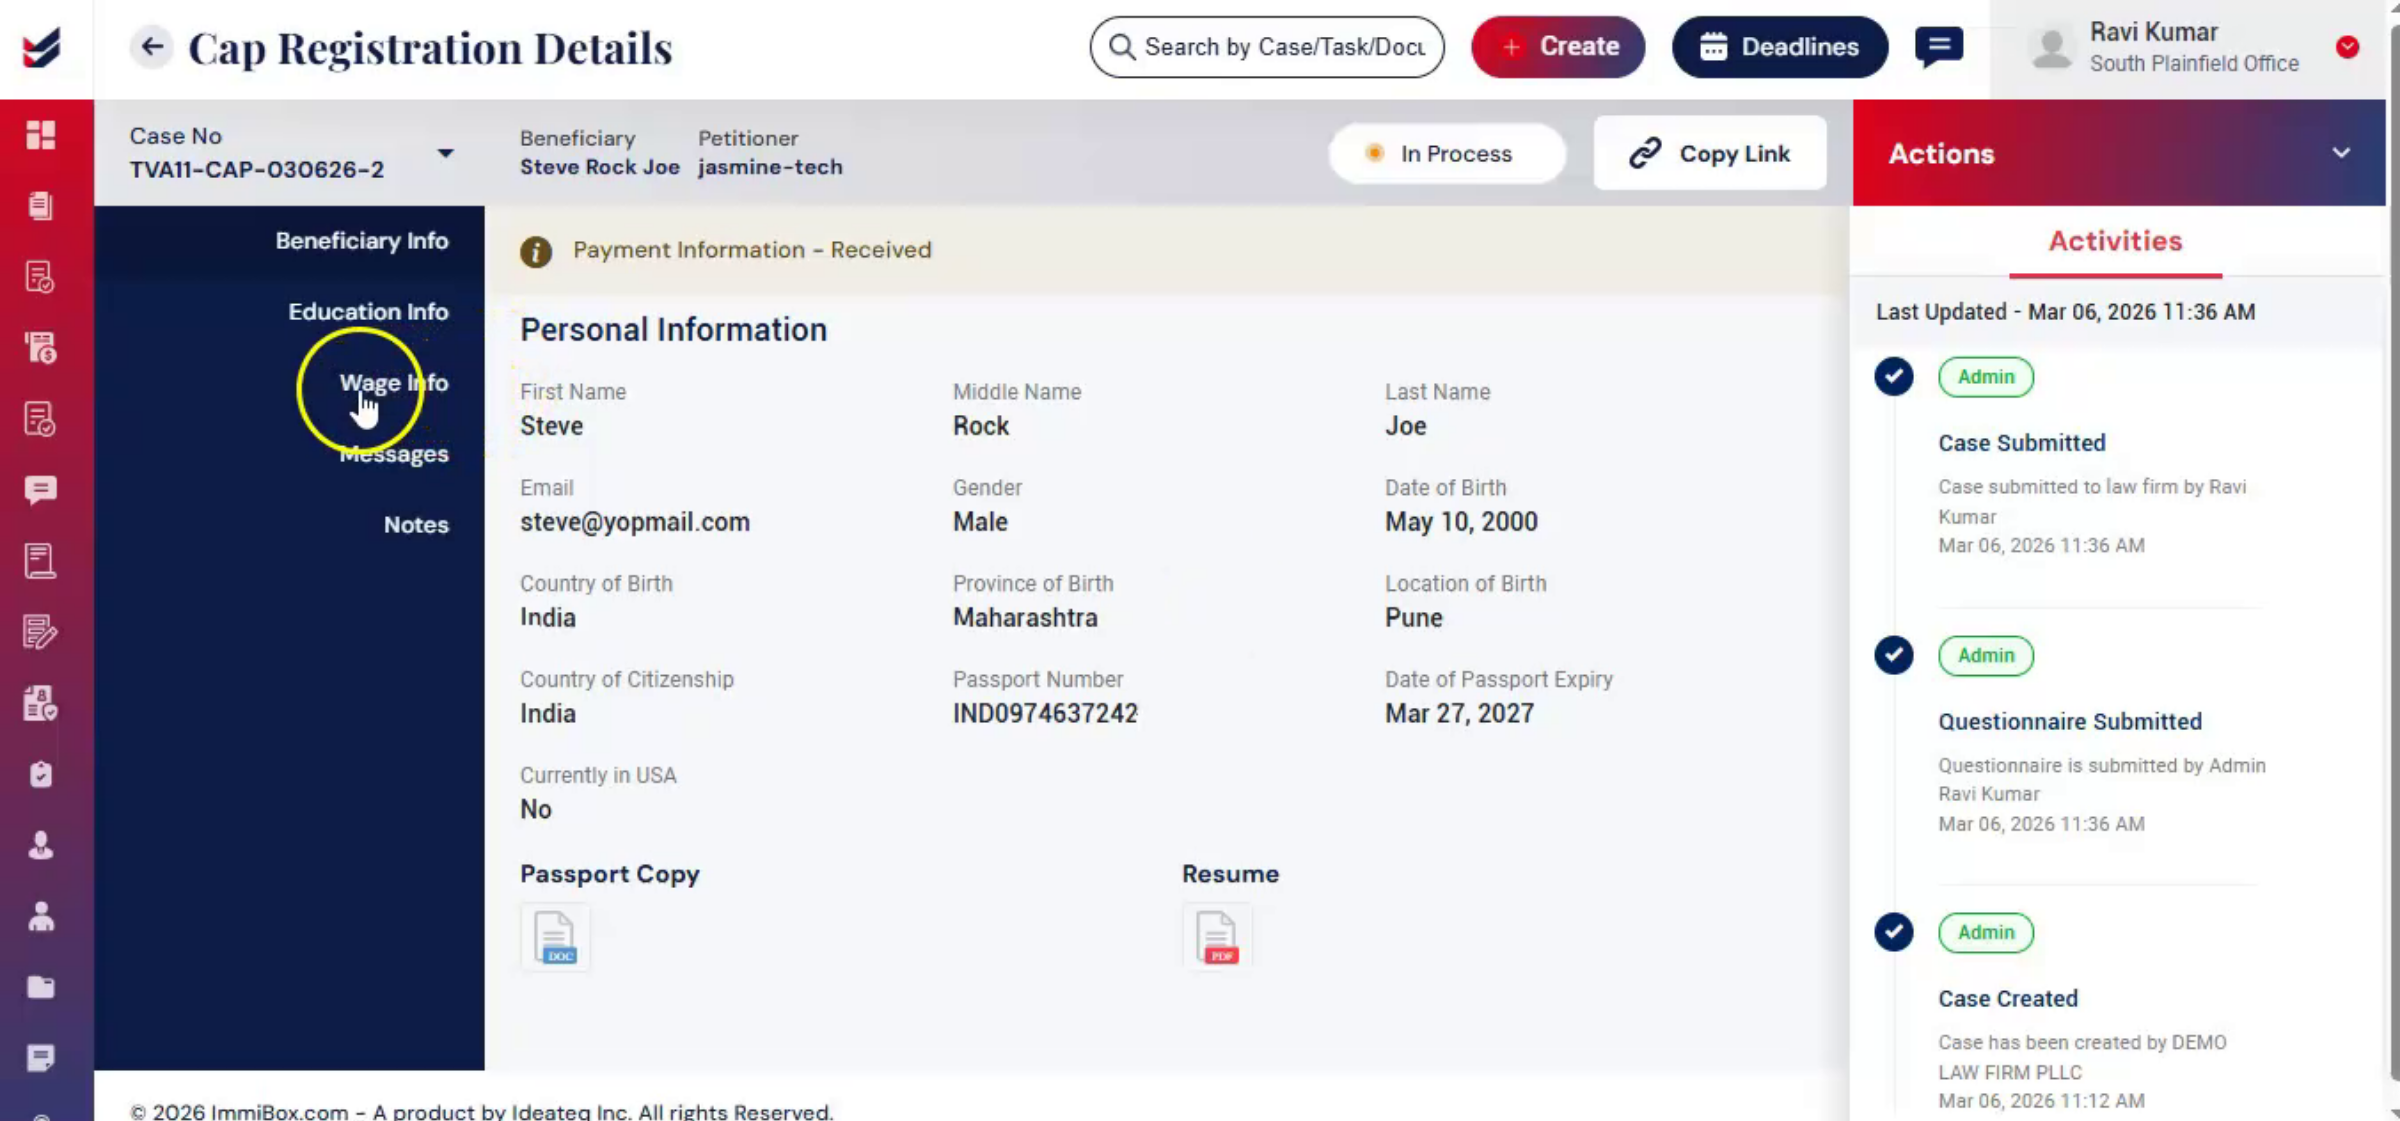Expand the Actions panel chevron
The height and width of the screenshot is (1121, 2400).
(2341, 153)
